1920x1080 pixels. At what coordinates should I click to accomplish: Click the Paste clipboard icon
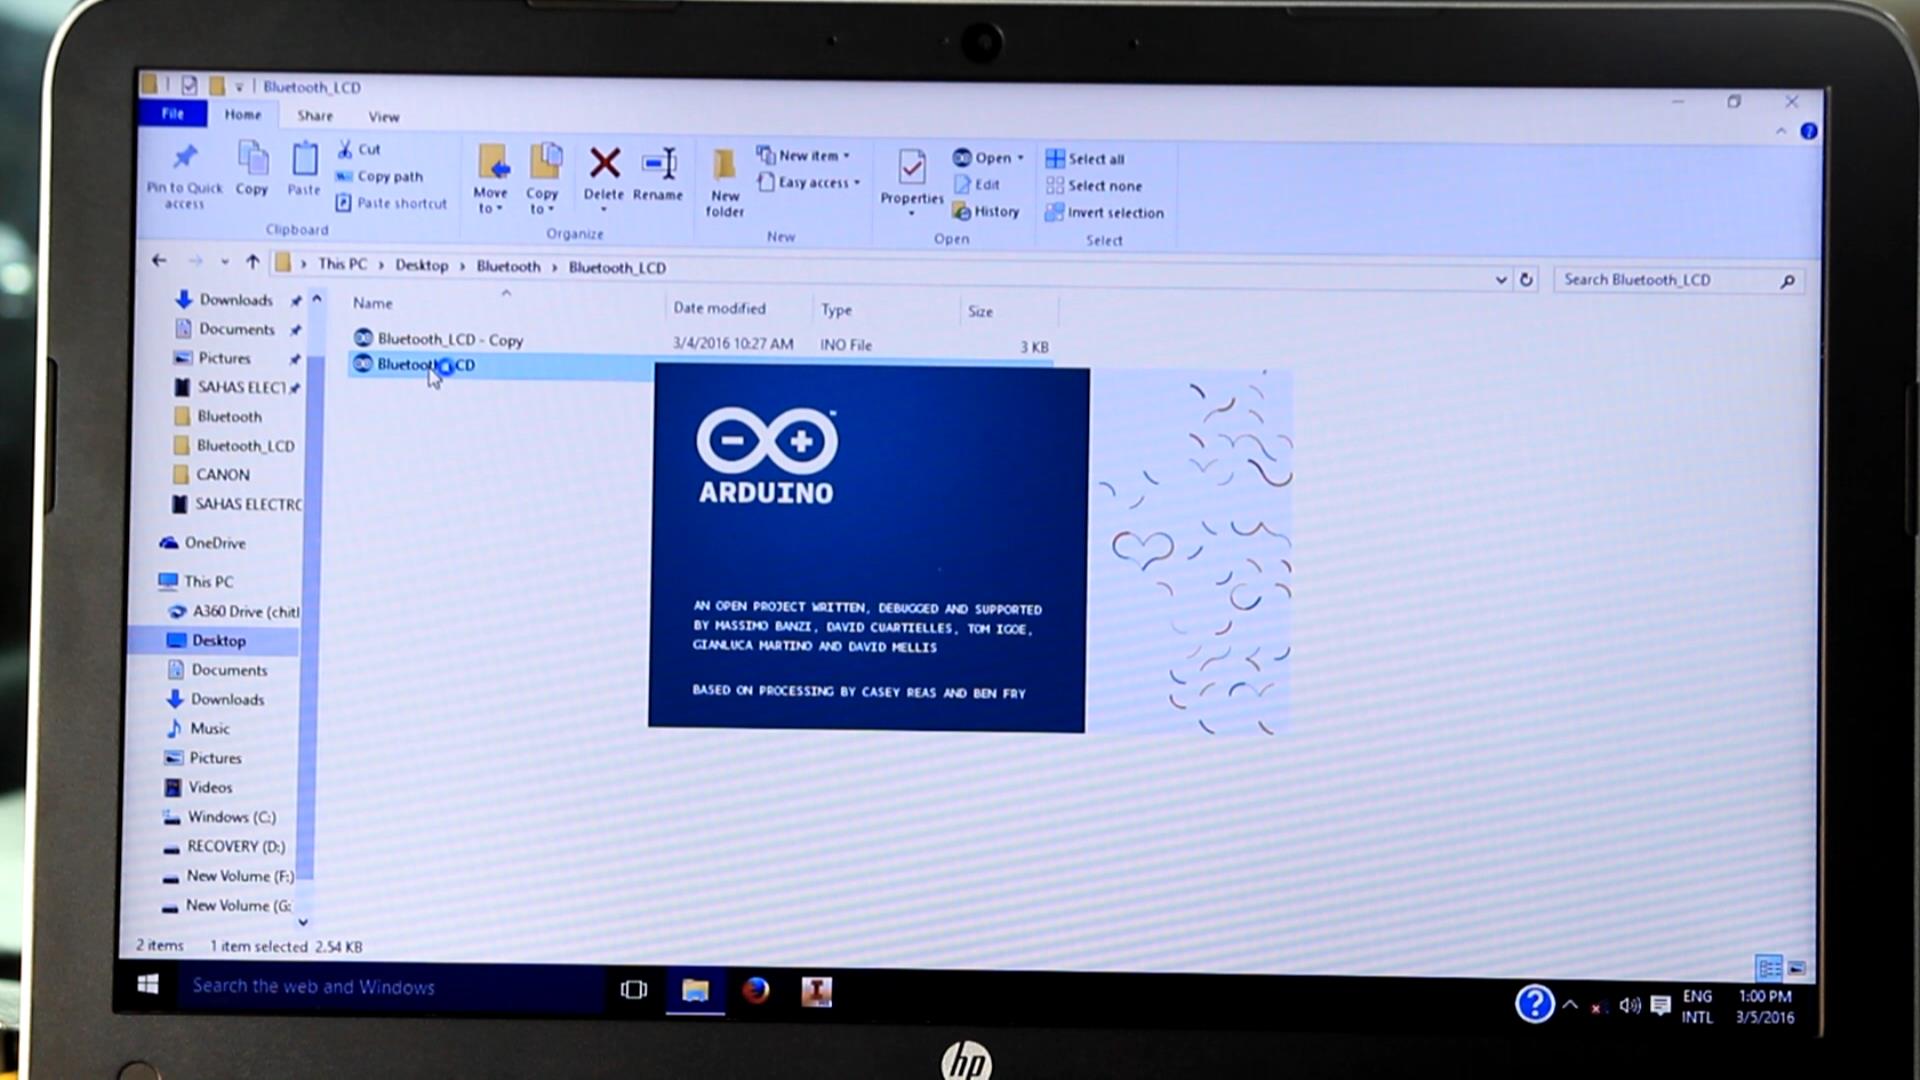(304, 159)
